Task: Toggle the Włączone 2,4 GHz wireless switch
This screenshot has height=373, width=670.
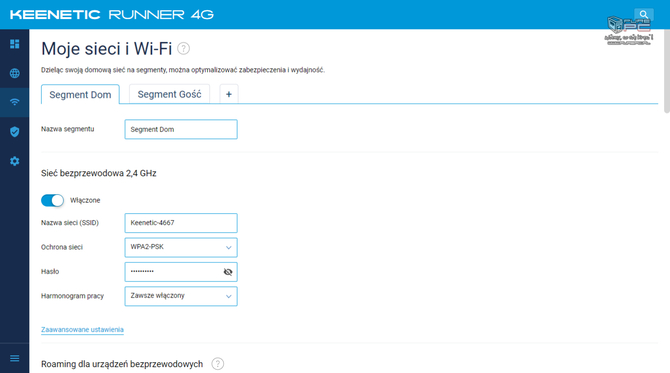Action: click(52, 200)
